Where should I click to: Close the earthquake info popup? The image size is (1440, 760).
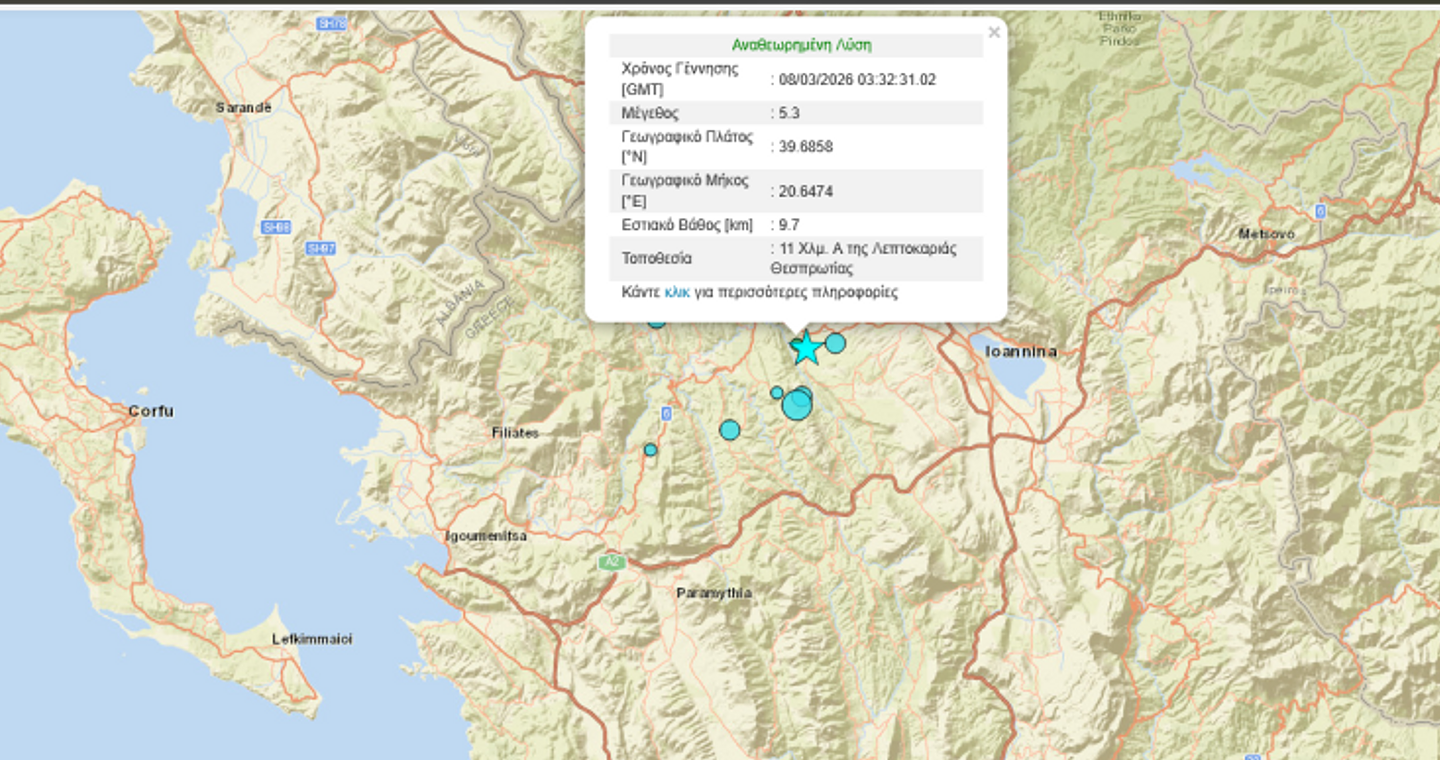pyautogui.click(x=993, y=33)
